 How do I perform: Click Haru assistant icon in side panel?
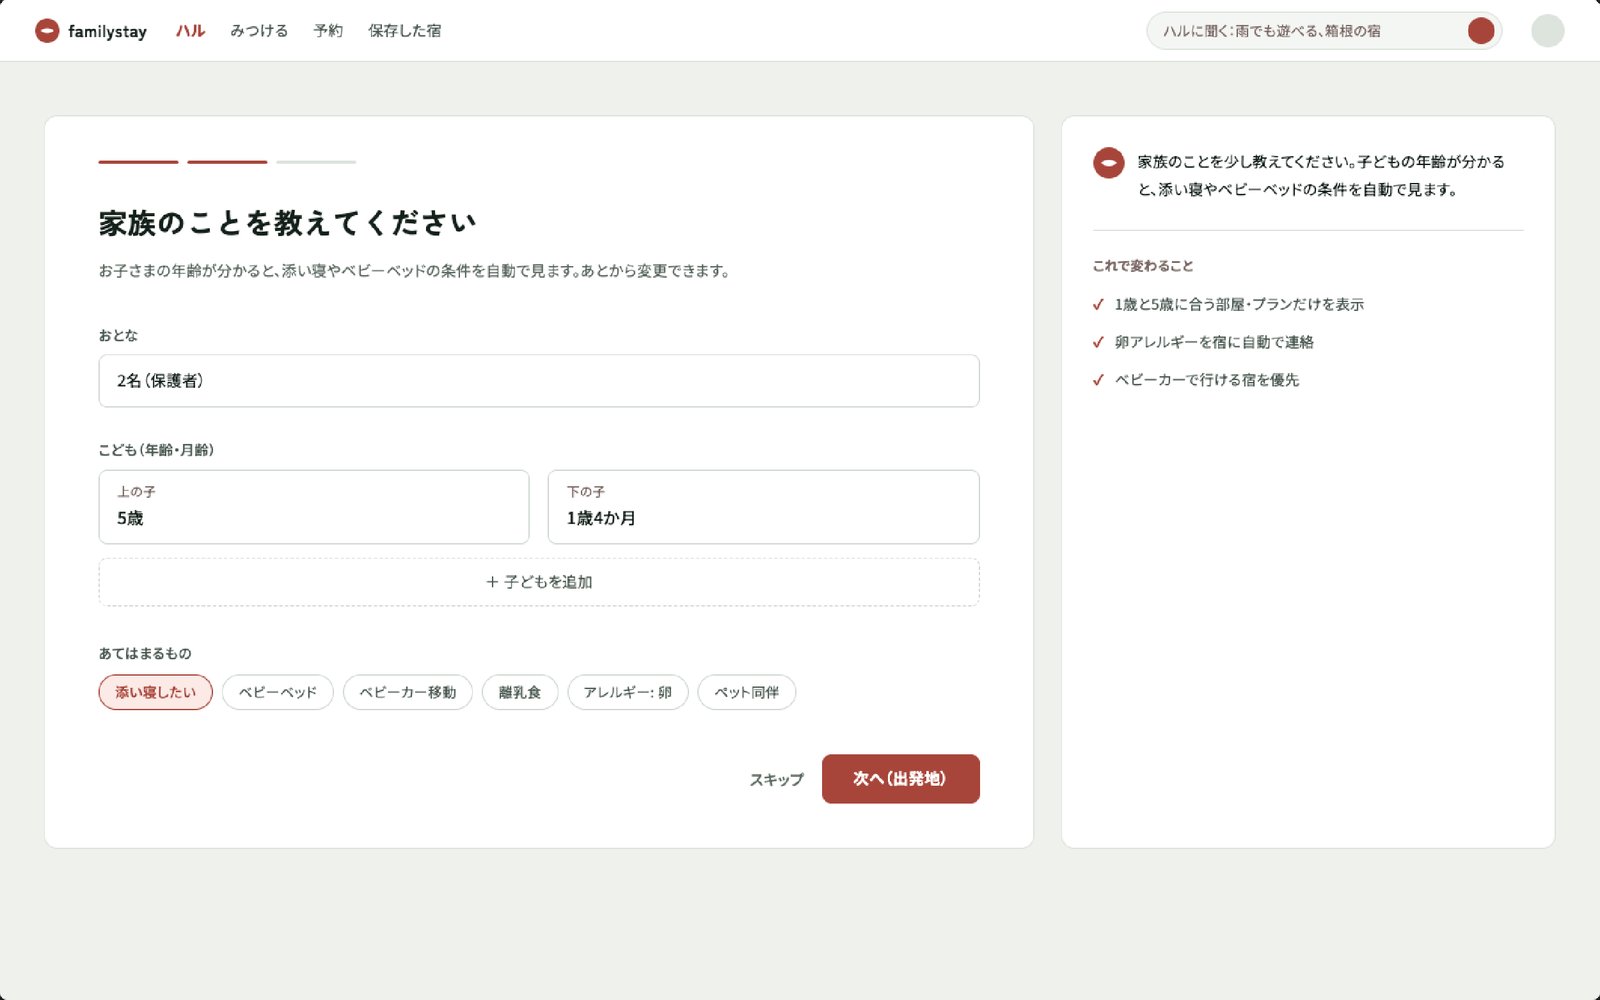[x=1108, y=163]
